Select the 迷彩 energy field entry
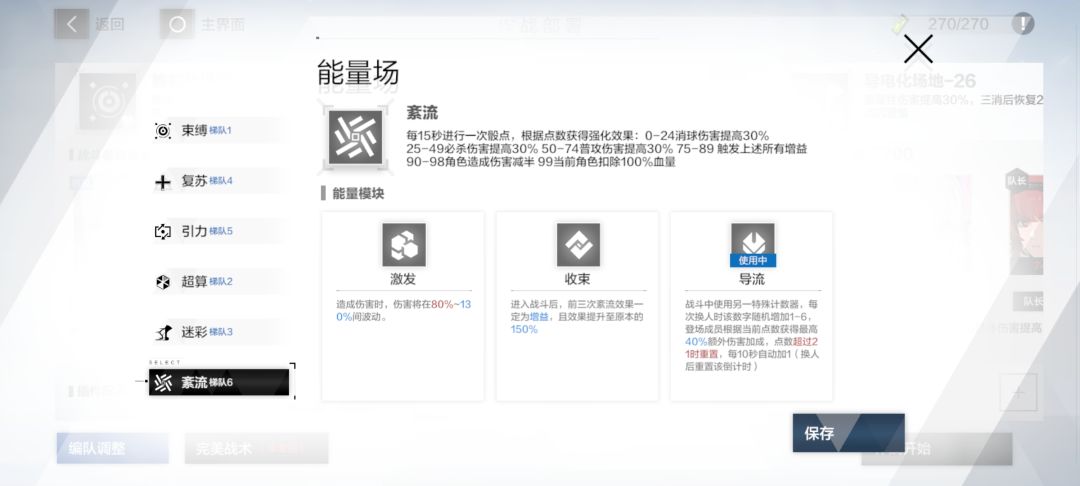 click(x=219, y=332)
